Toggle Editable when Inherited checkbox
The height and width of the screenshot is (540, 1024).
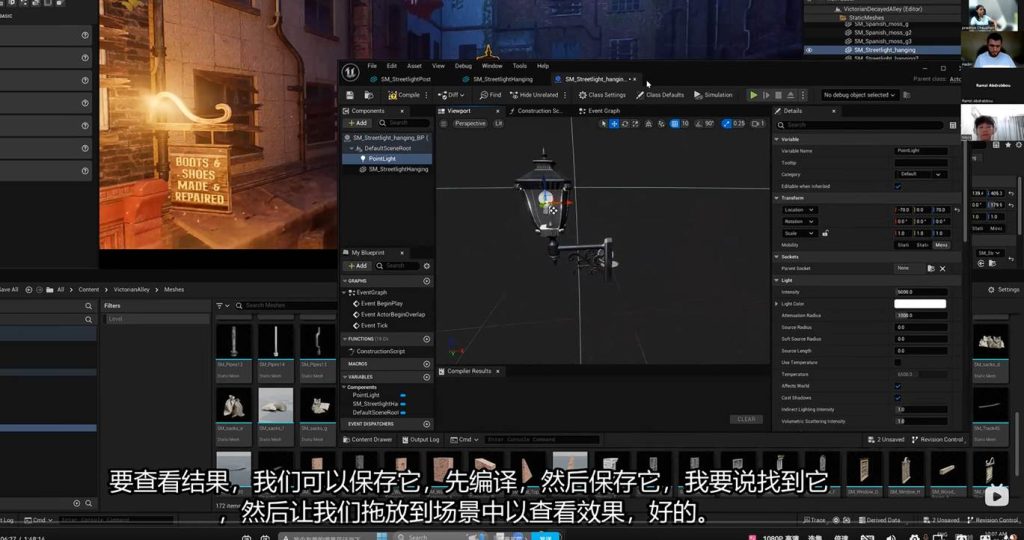click(x=897, y=186)
